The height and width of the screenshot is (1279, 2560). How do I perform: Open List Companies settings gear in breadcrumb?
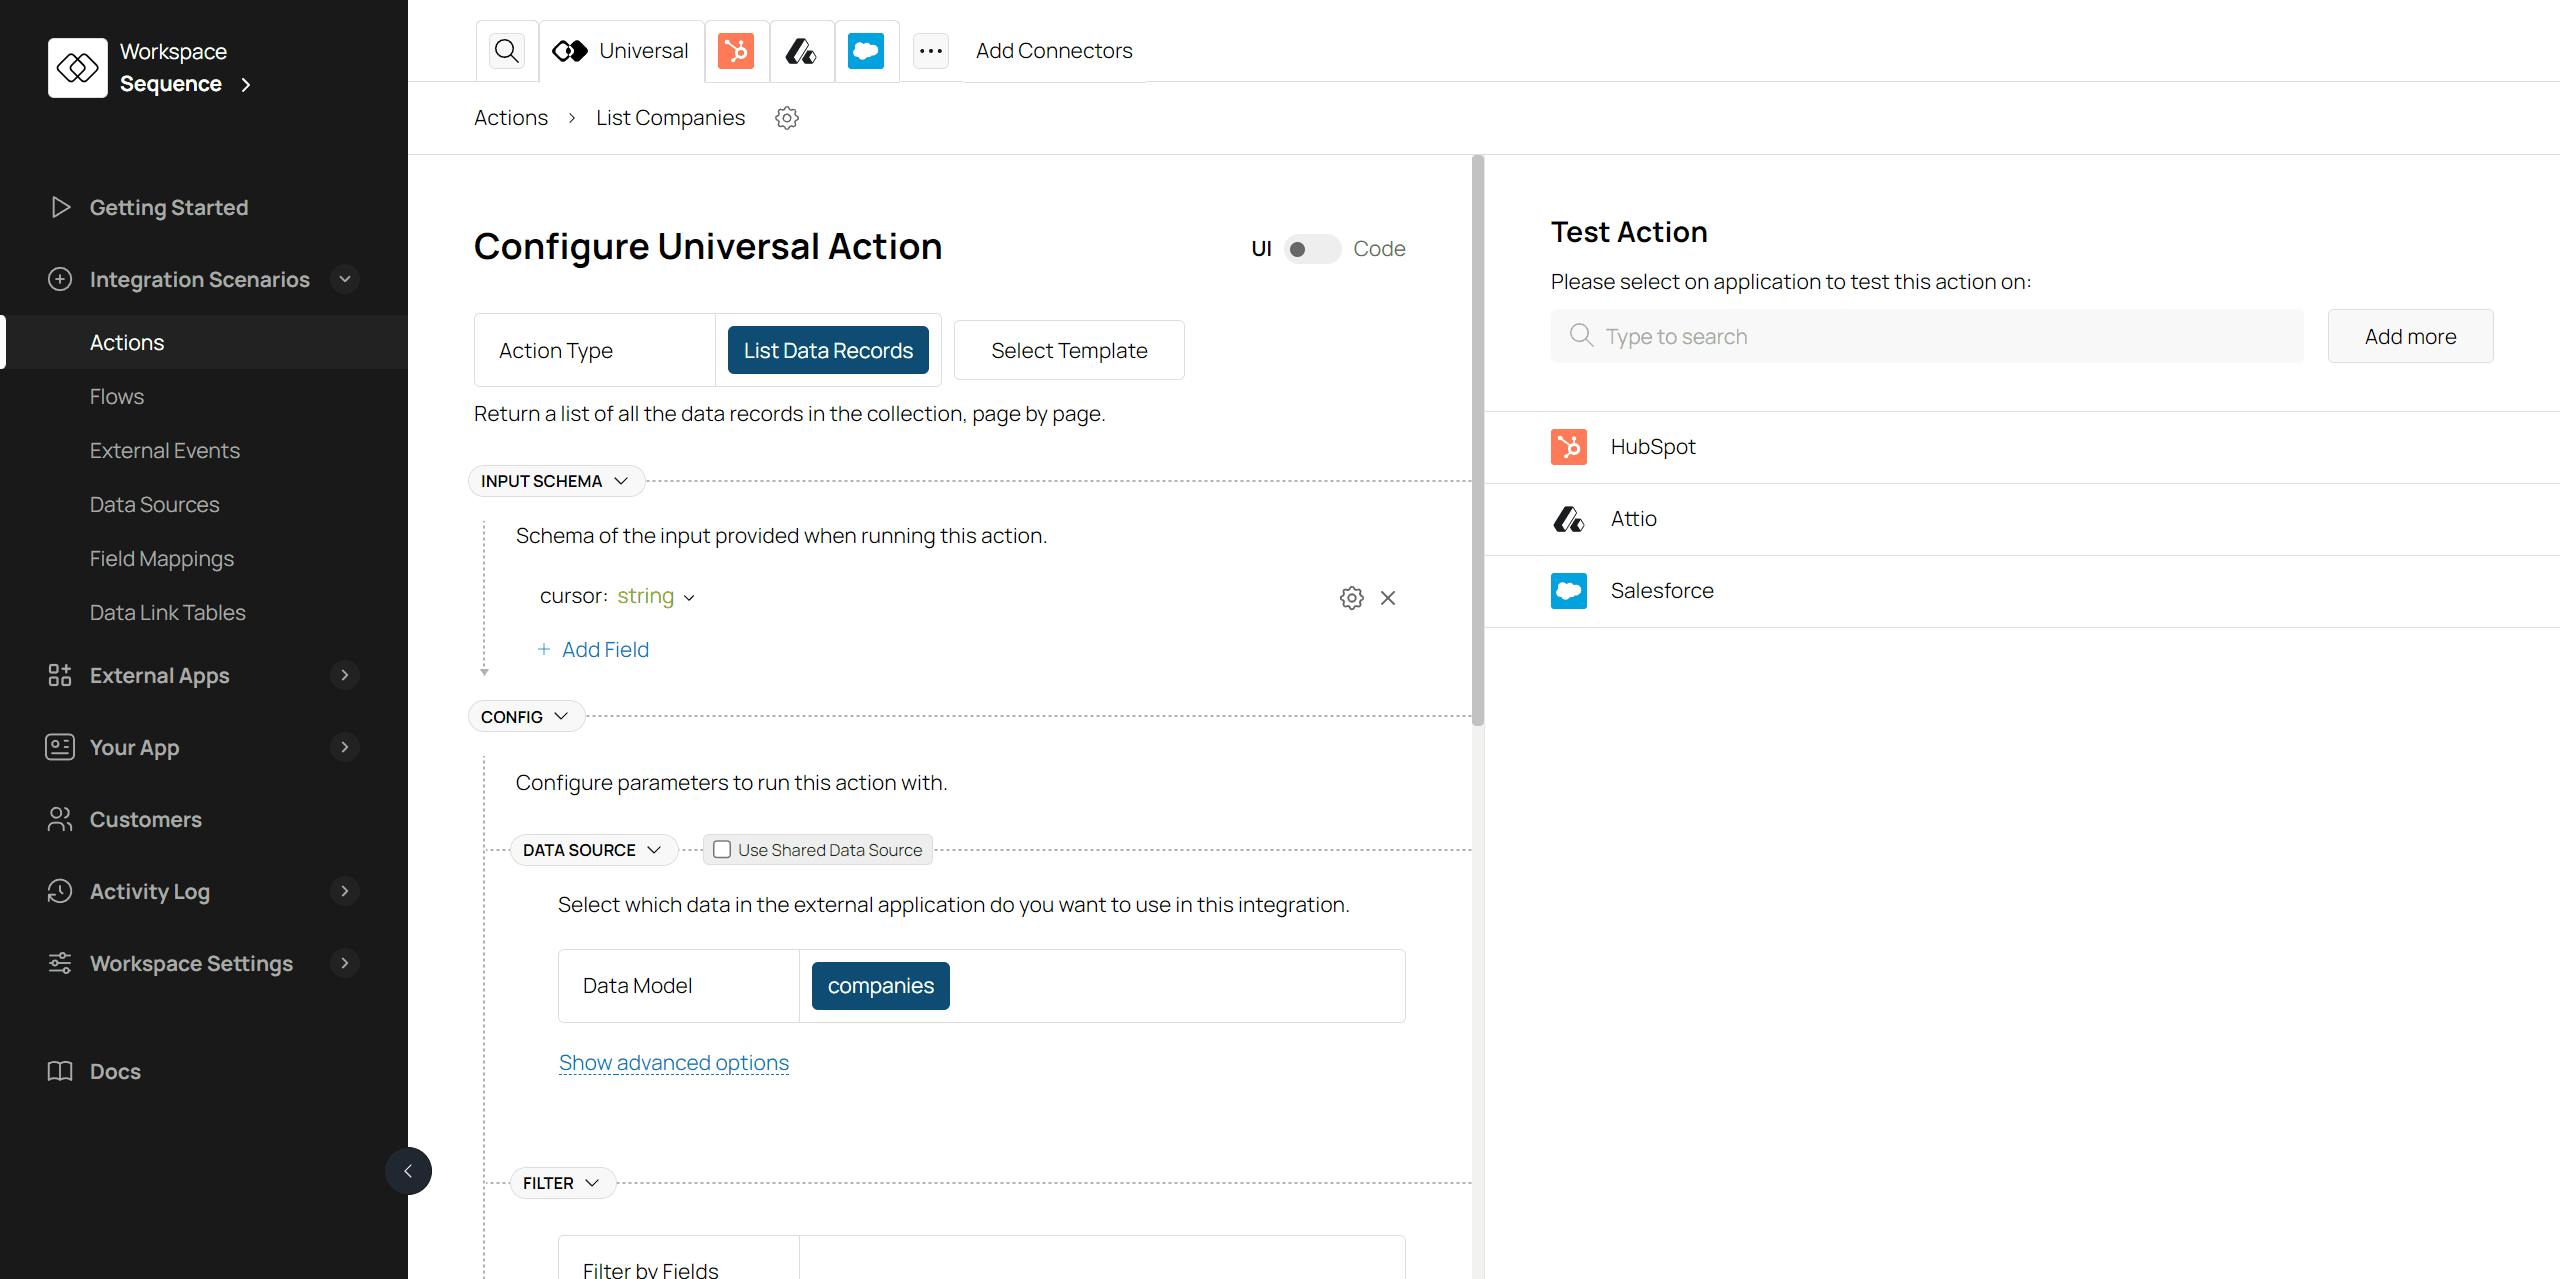click(x=787, y=118)
